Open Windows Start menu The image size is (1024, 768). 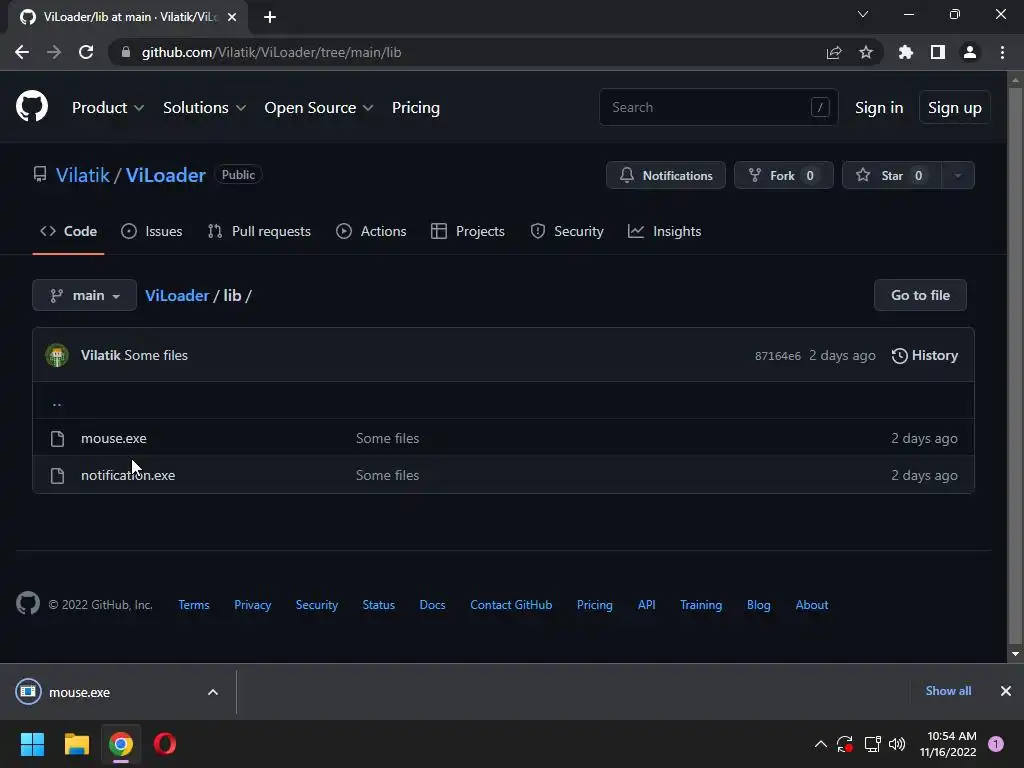[32, 744]
